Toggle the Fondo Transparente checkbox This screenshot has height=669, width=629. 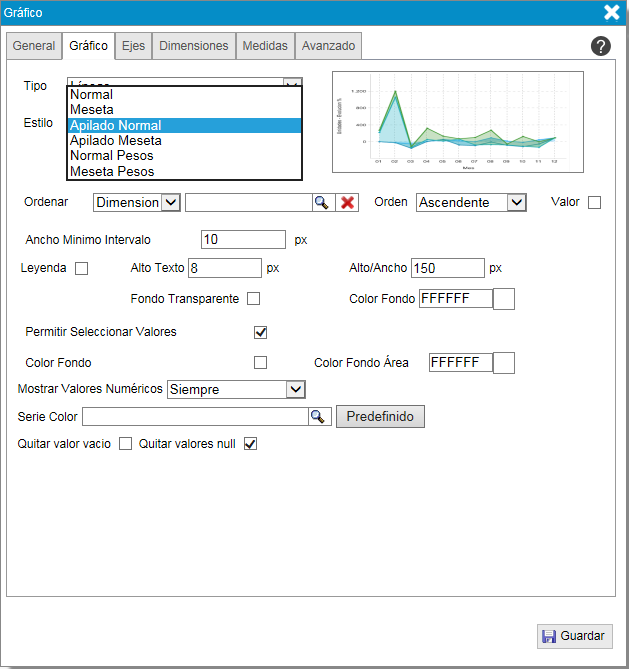254,299
